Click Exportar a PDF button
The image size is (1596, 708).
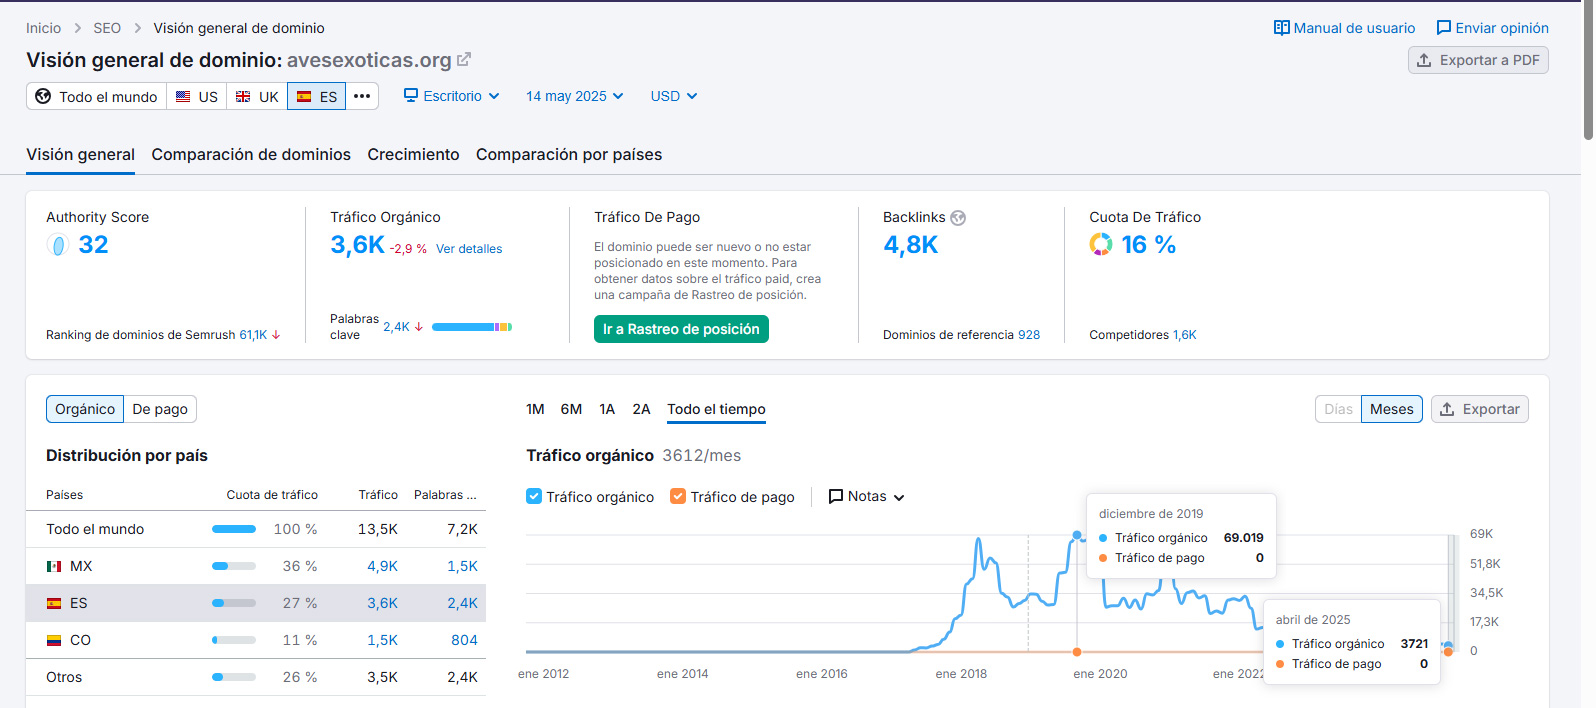coord(1478,60)
